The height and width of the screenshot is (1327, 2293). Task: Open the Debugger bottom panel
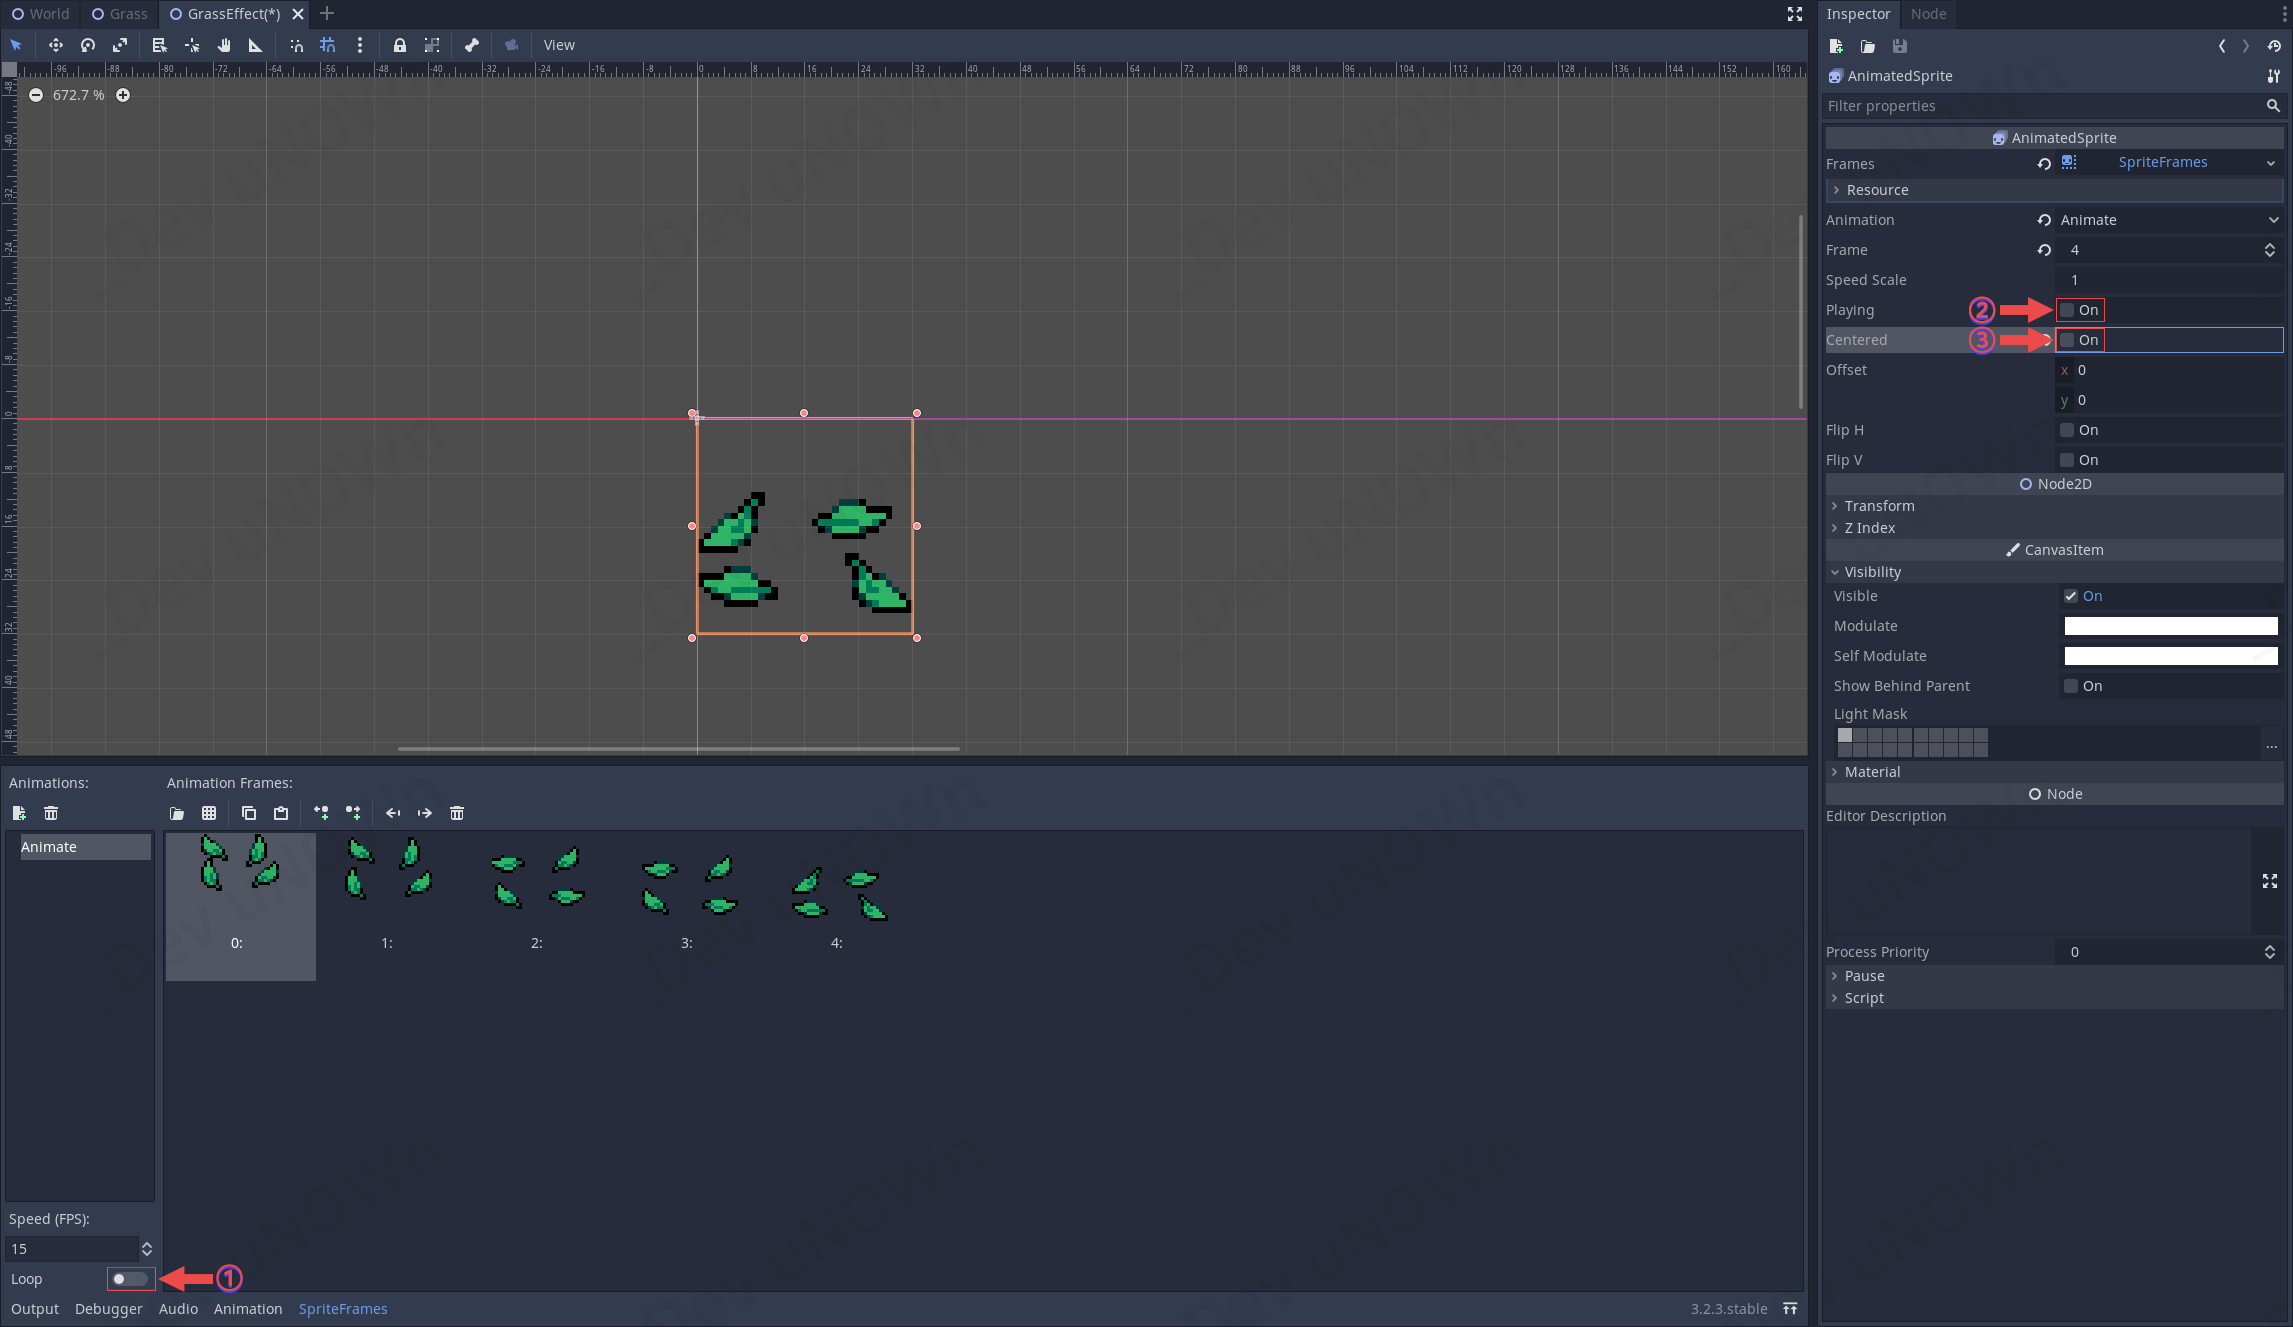(x=108, y=1309)
